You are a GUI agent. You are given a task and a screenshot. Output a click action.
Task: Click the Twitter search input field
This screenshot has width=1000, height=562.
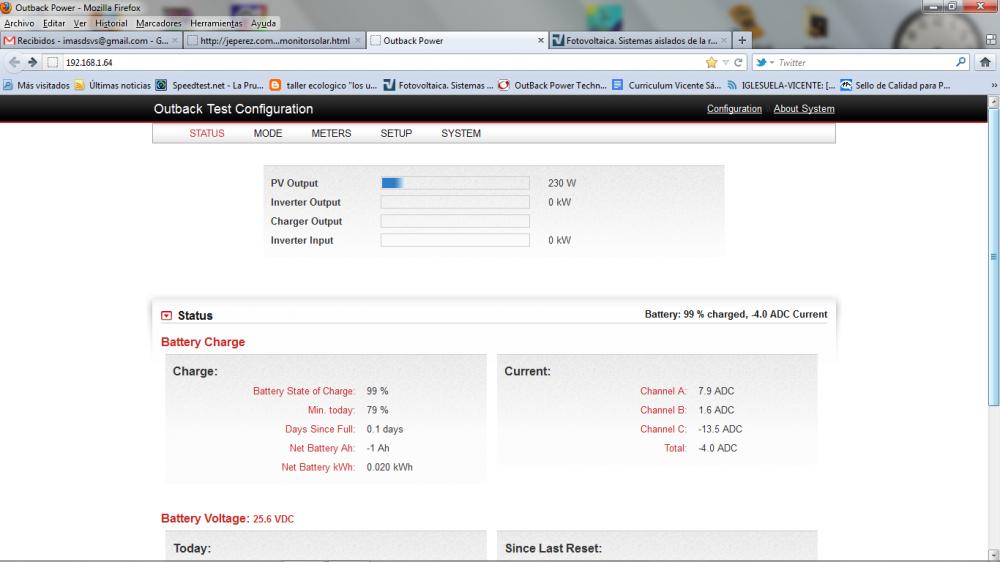(864, 63)
